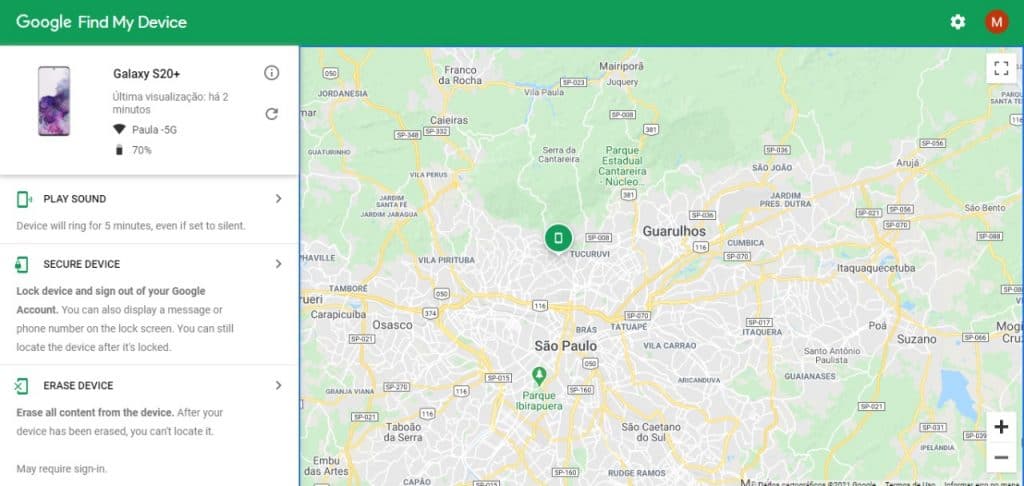Refresh the device location

pos(271,114)
